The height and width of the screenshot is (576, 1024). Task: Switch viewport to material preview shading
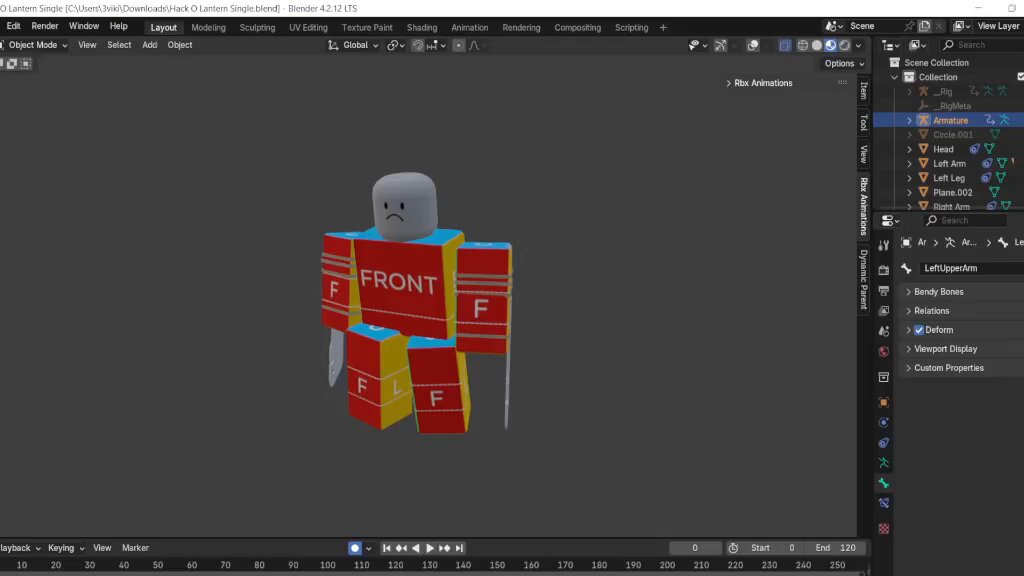[830, 45]
